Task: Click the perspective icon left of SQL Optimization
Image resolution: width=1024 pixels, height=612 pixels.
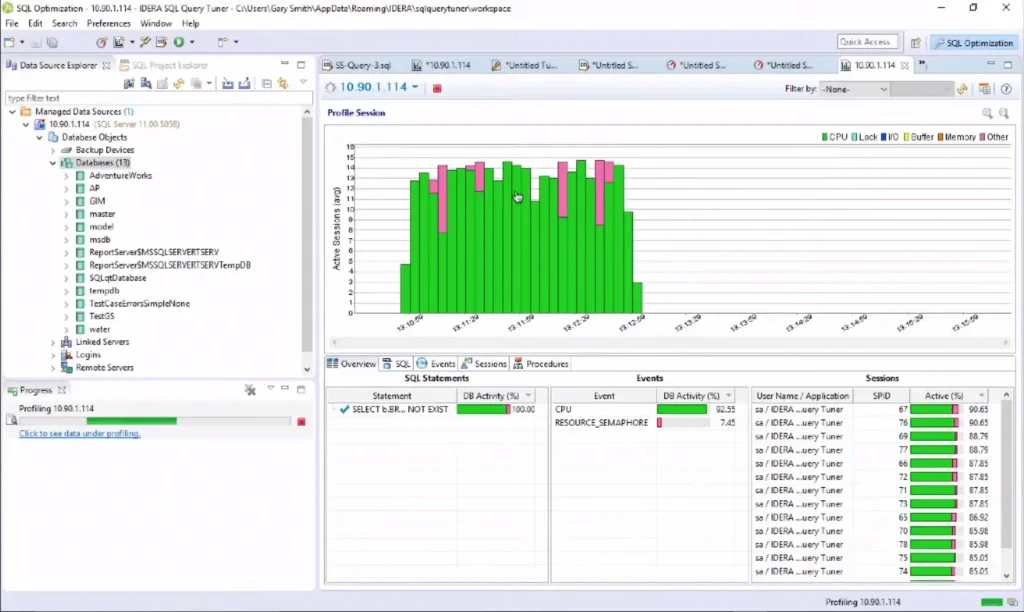Action: pos(916,43)
